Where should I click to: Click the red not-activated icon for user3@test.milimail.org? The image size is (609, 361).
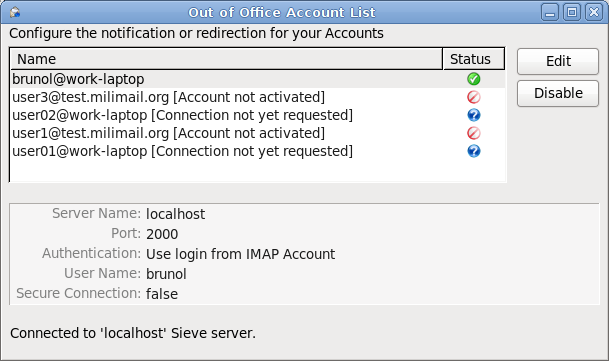tap(473, 97)
